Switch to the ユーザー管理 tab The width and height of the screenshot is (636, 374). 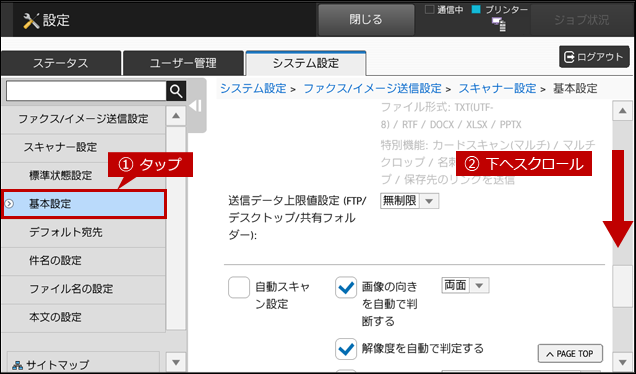(x=183, y=63)
